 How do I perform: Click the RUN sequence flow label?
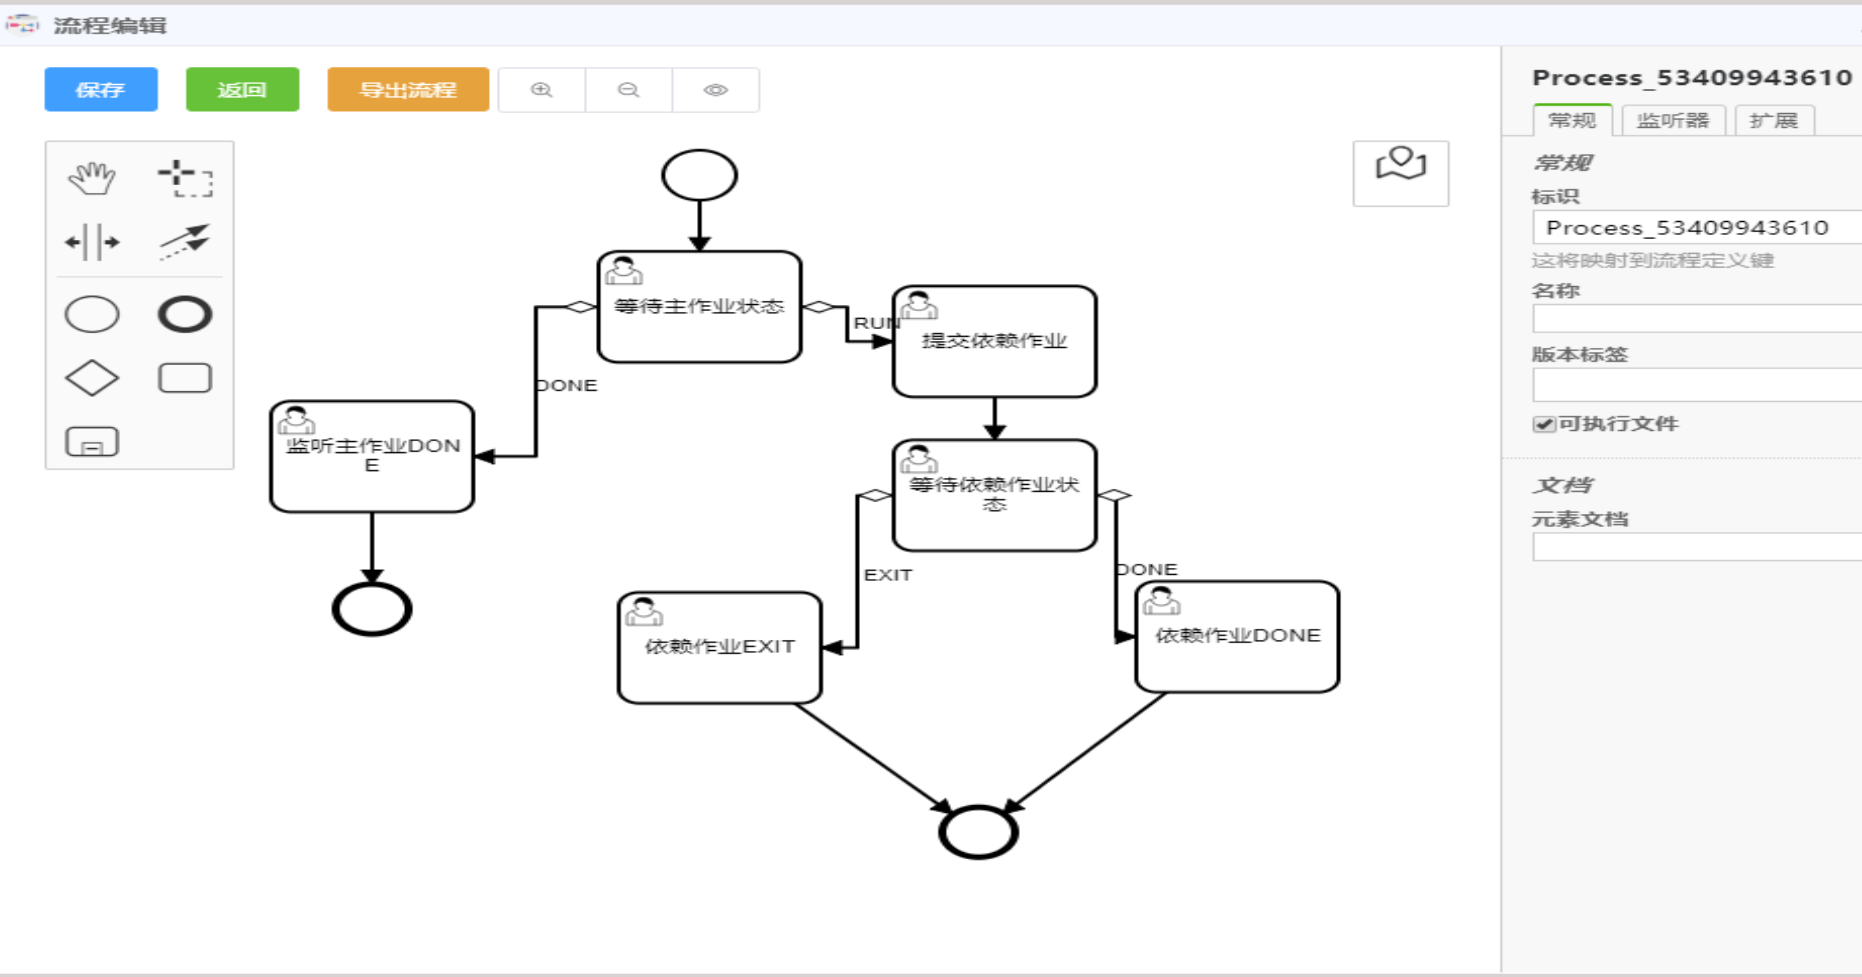click(x=877, y=323)
